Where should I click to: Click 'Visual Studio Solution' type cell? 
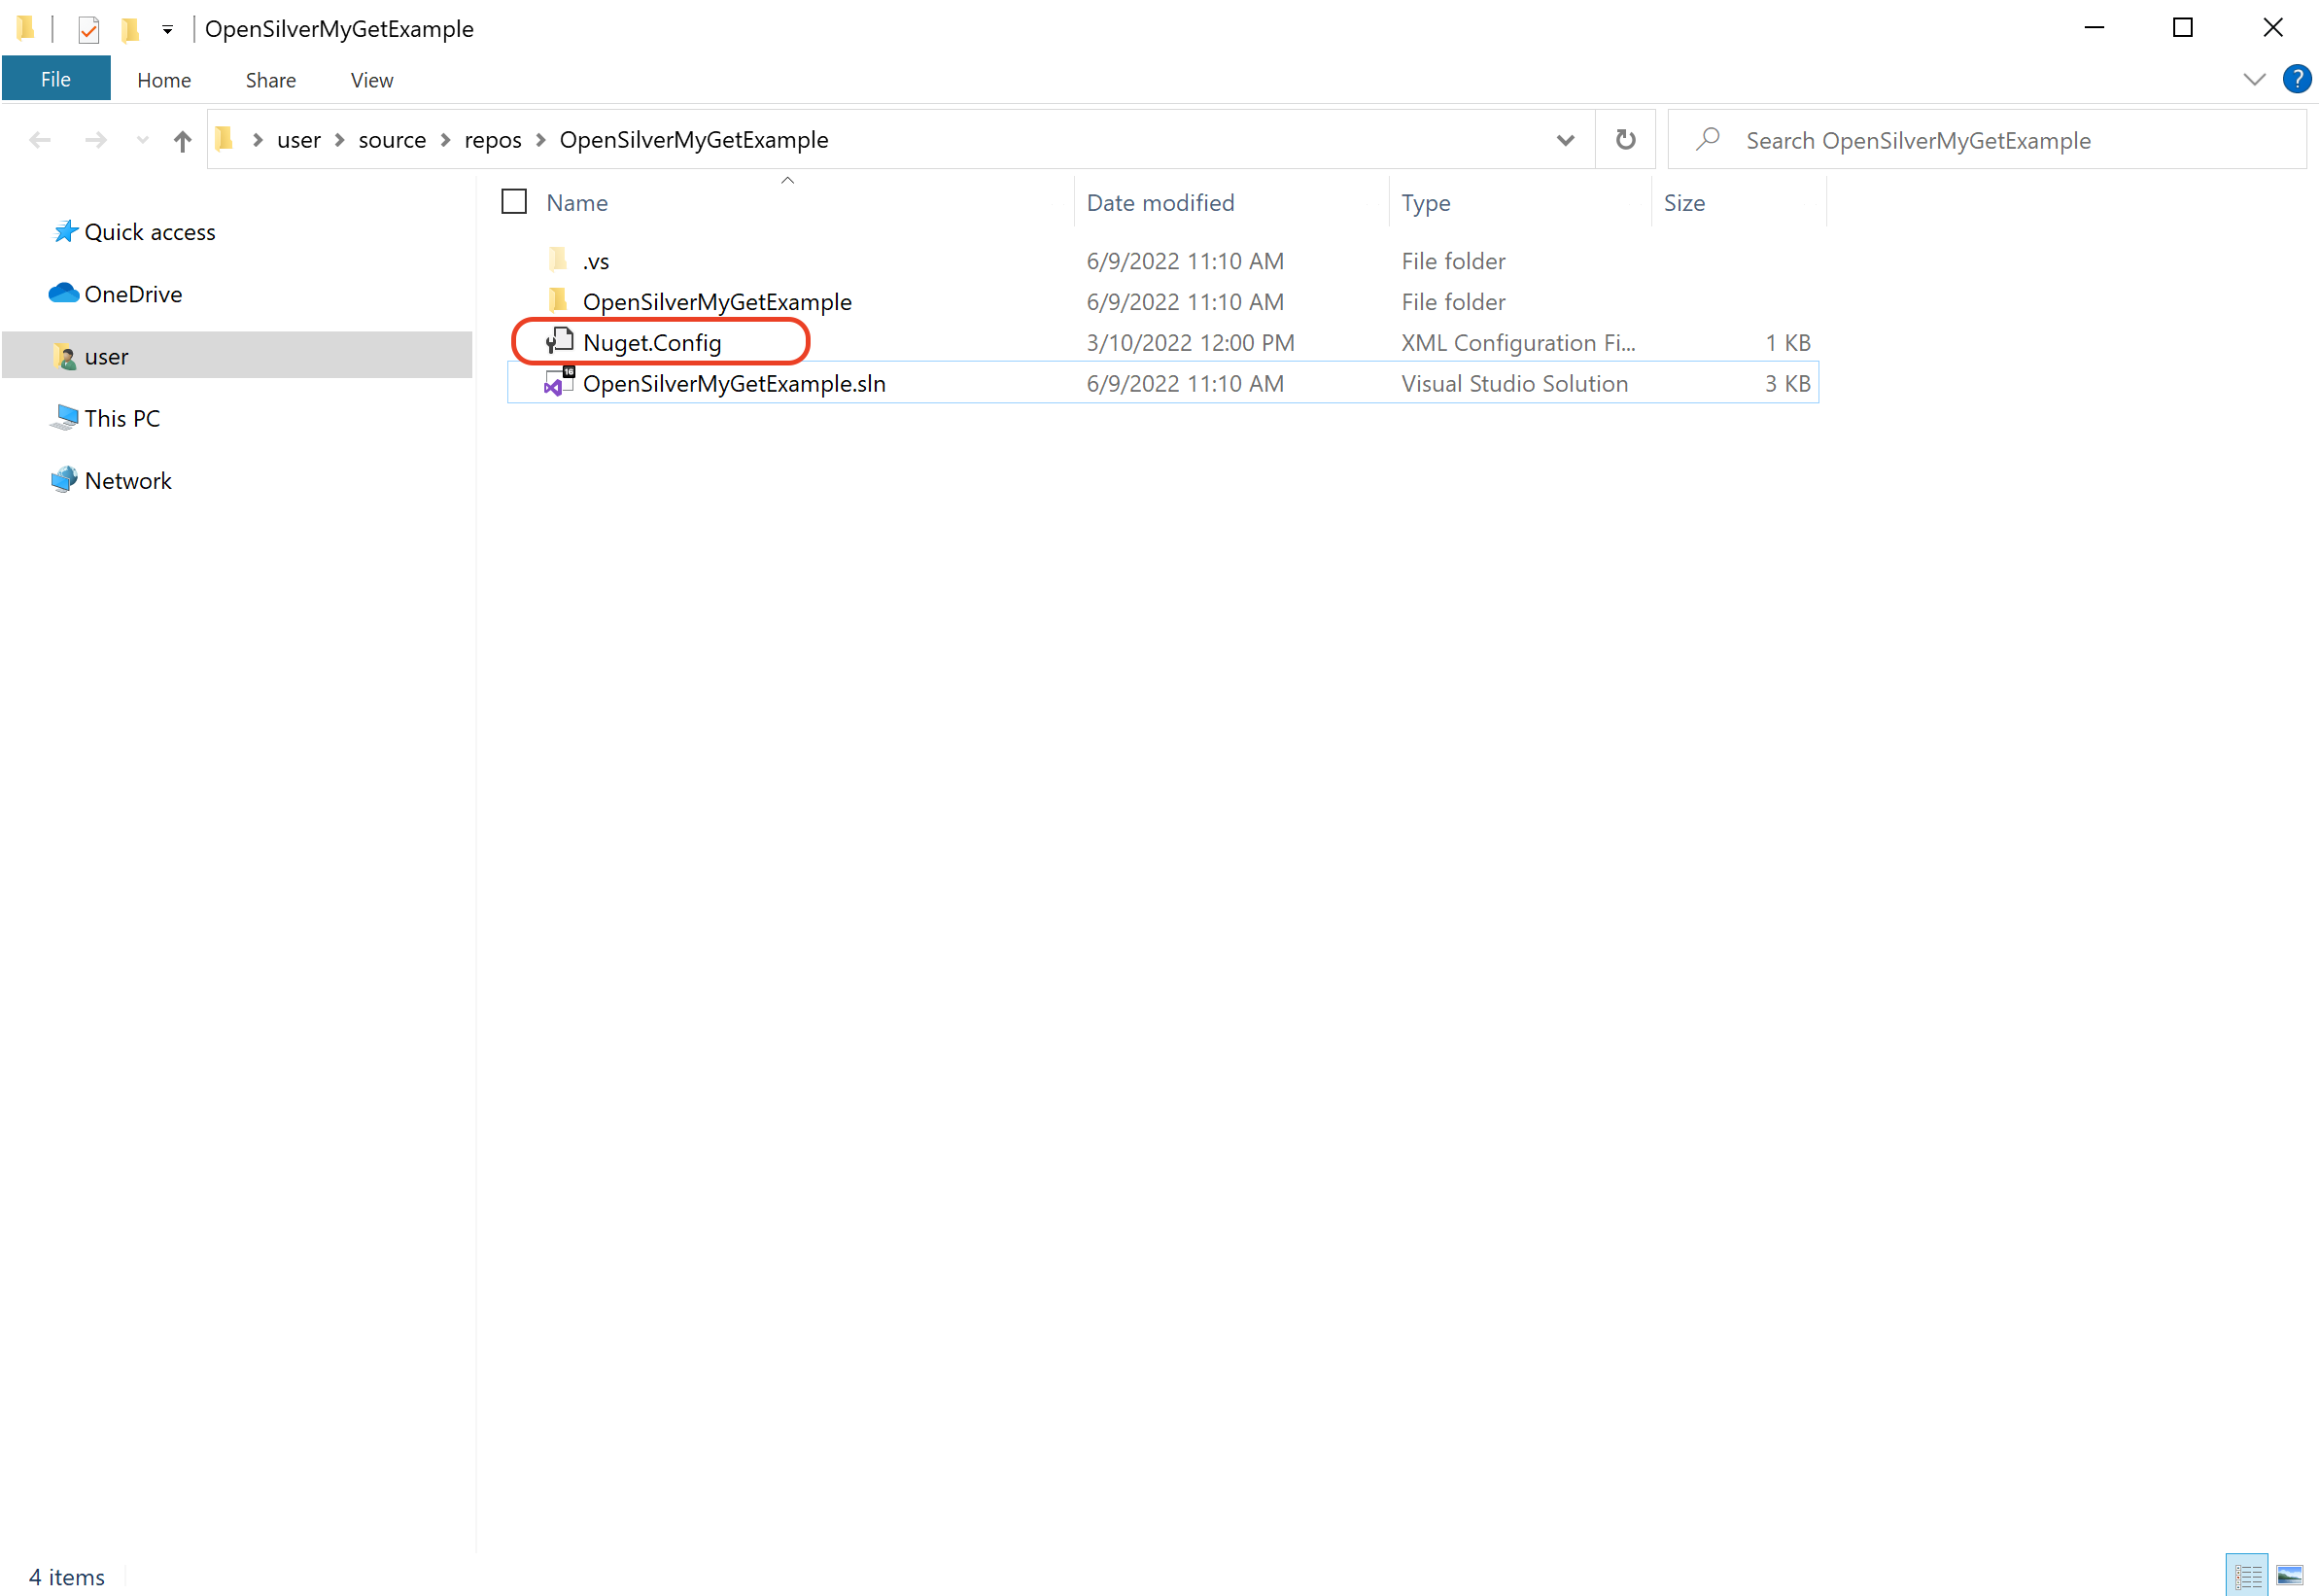(1515, 384)
